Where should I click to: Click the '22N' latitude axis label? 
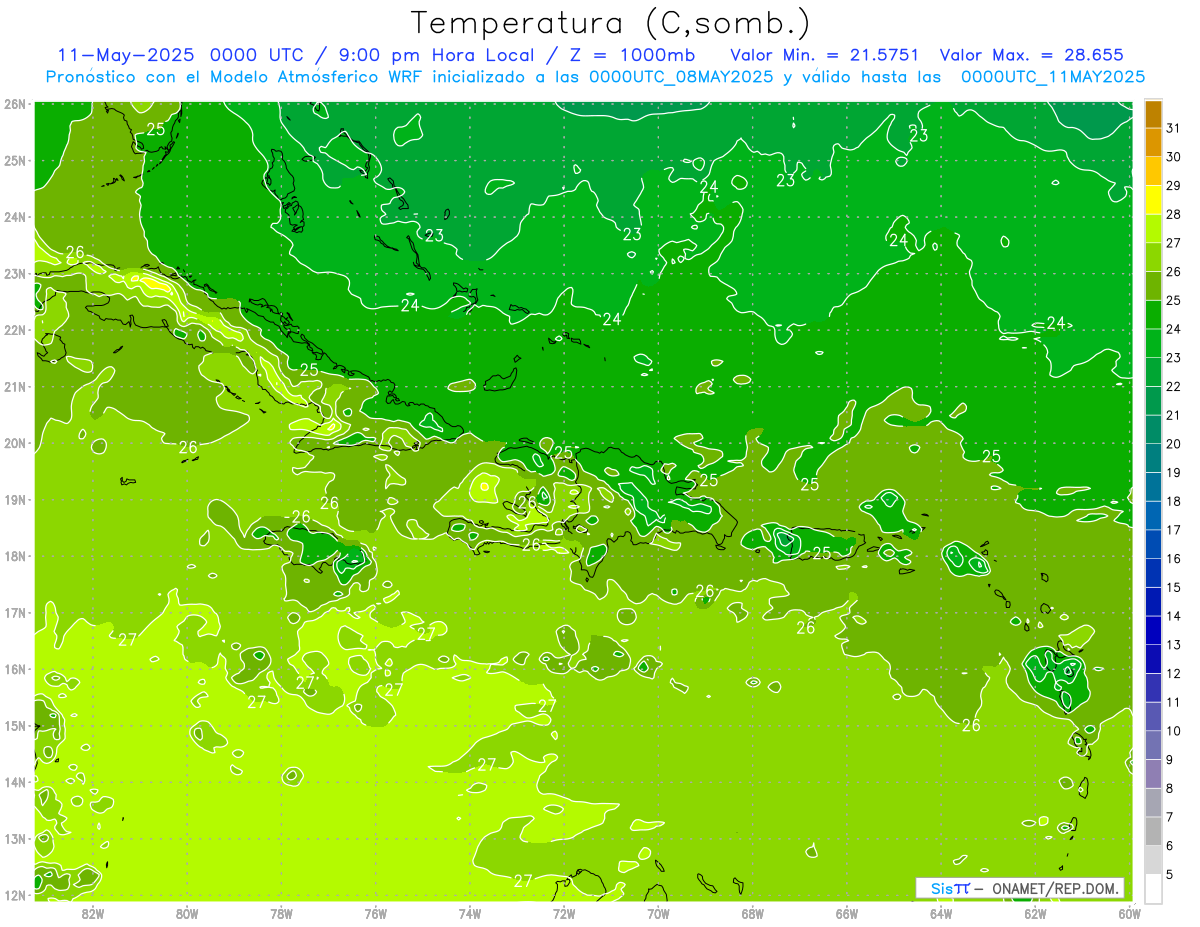(15, 330)
